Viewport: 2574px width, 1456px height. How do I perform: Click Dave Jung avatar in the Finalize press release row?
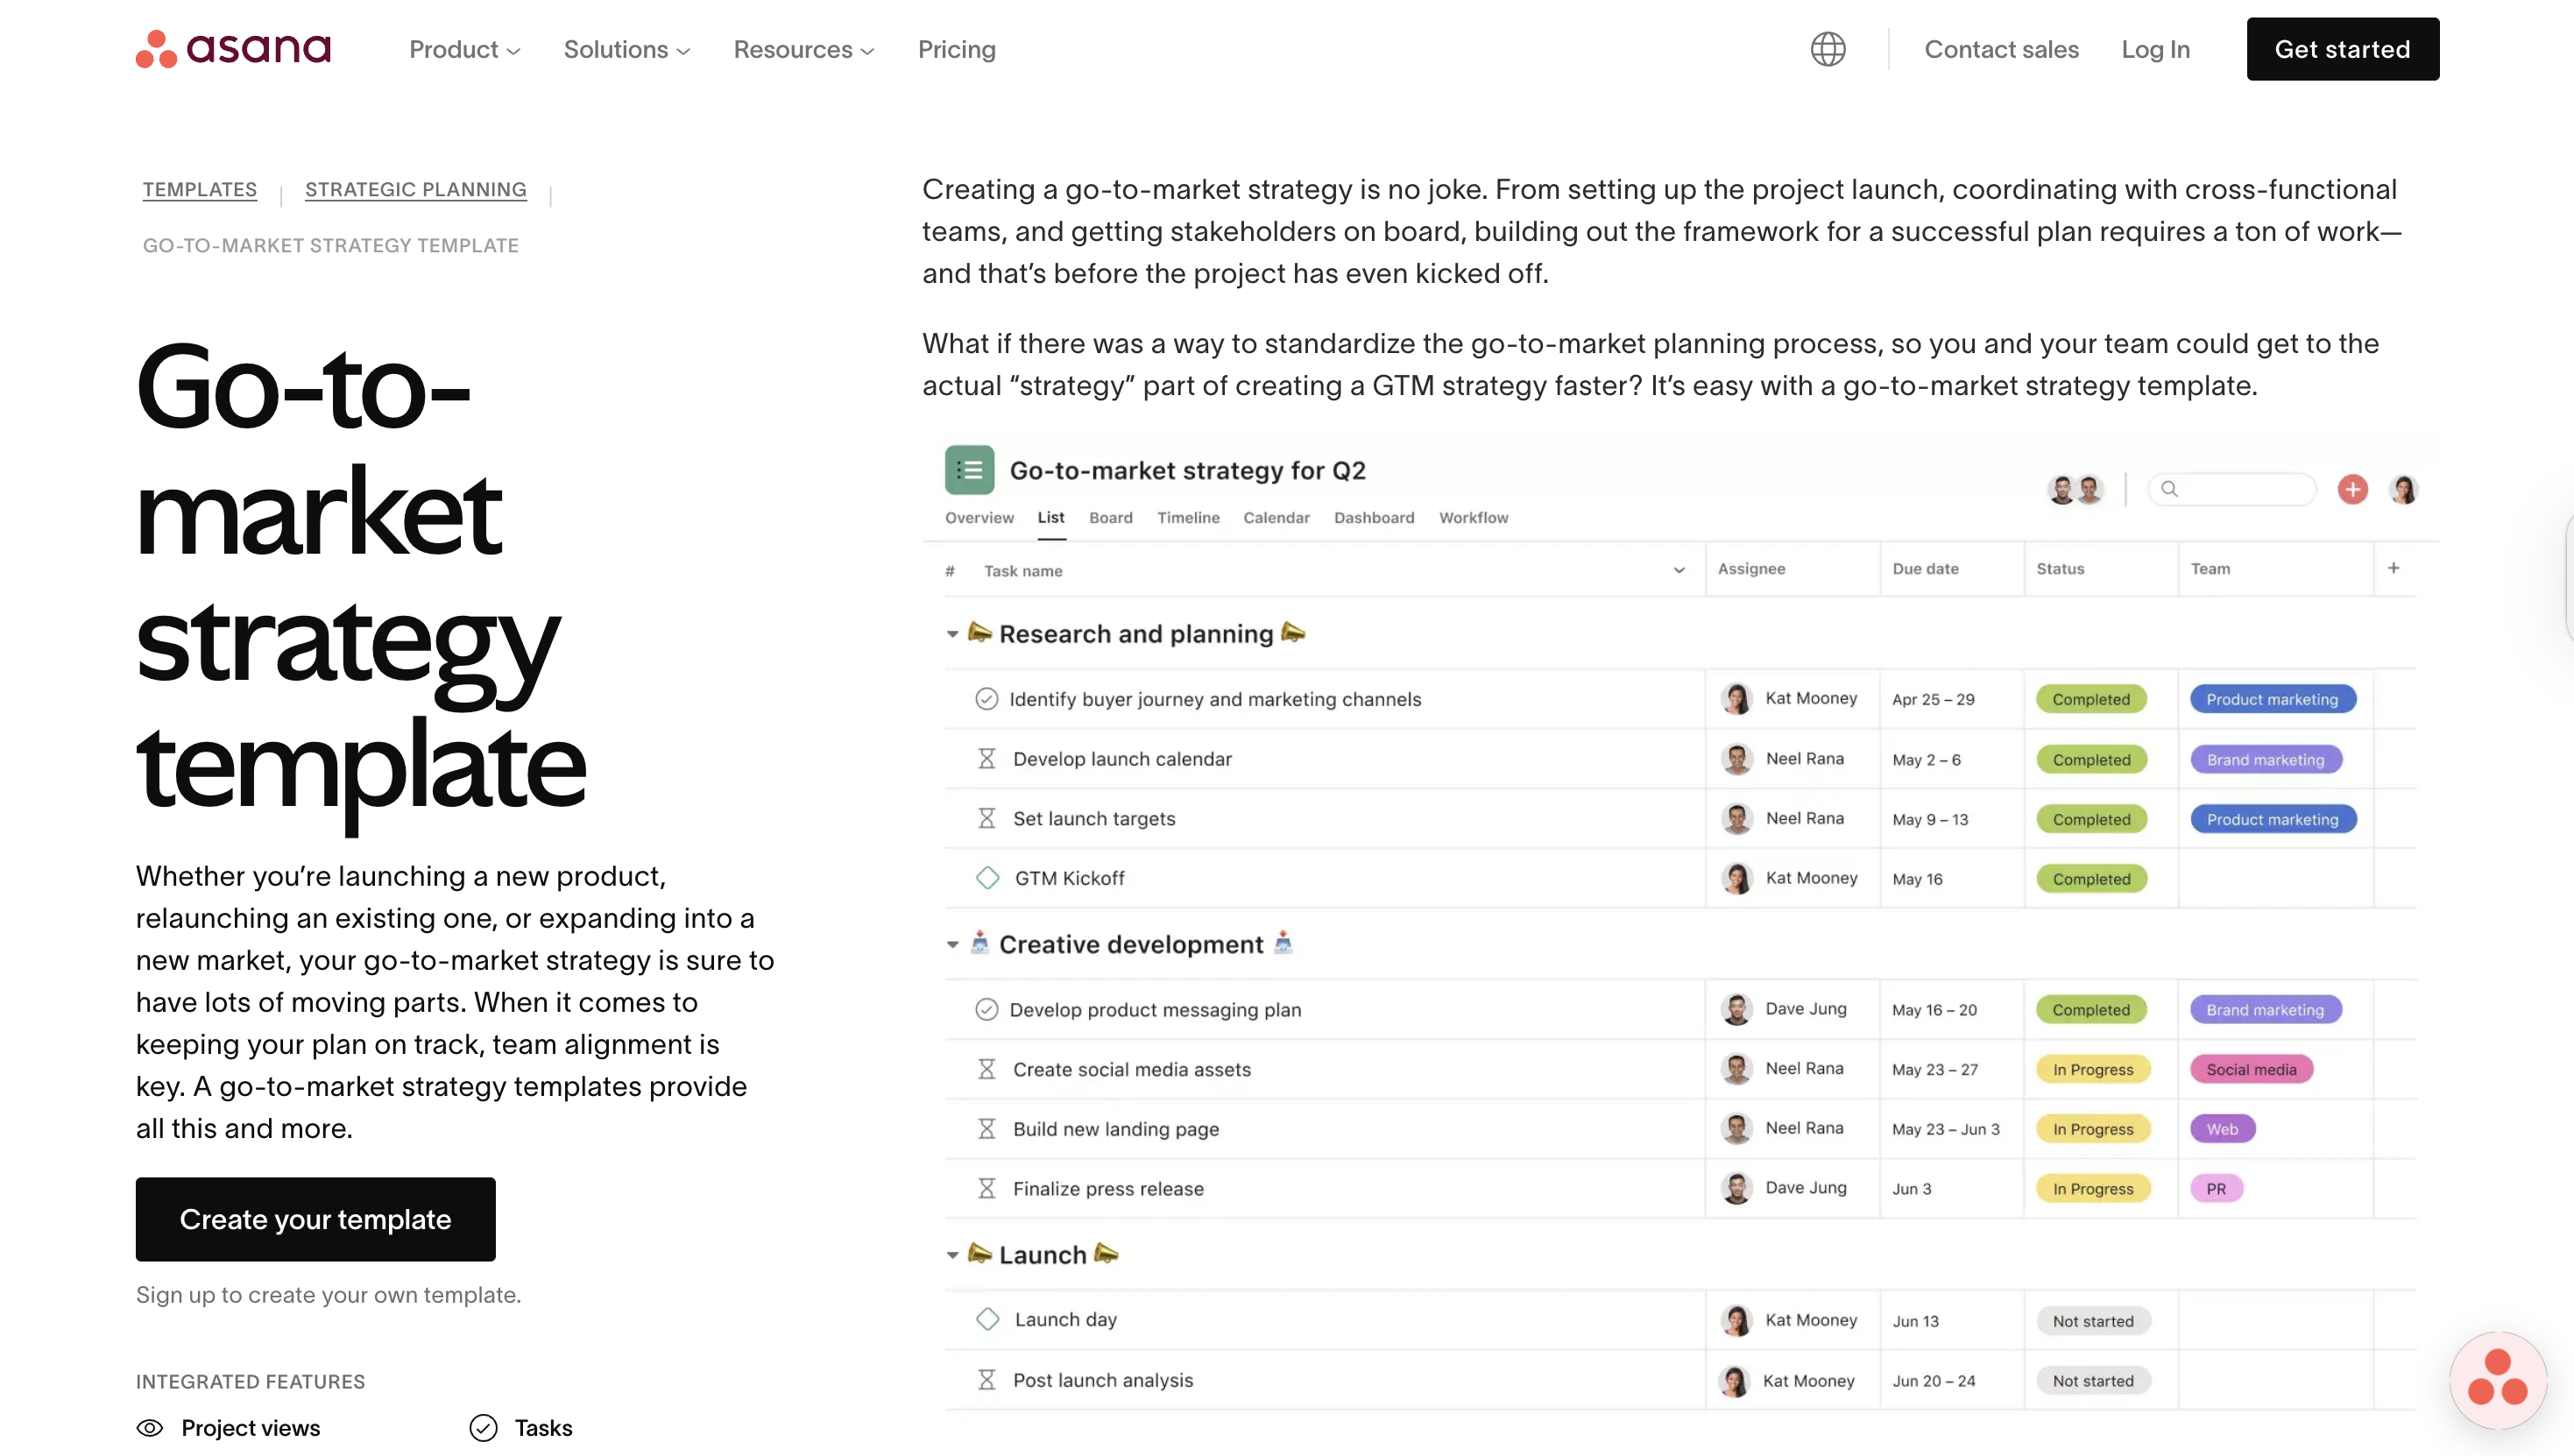[x=1736, y=1188]
